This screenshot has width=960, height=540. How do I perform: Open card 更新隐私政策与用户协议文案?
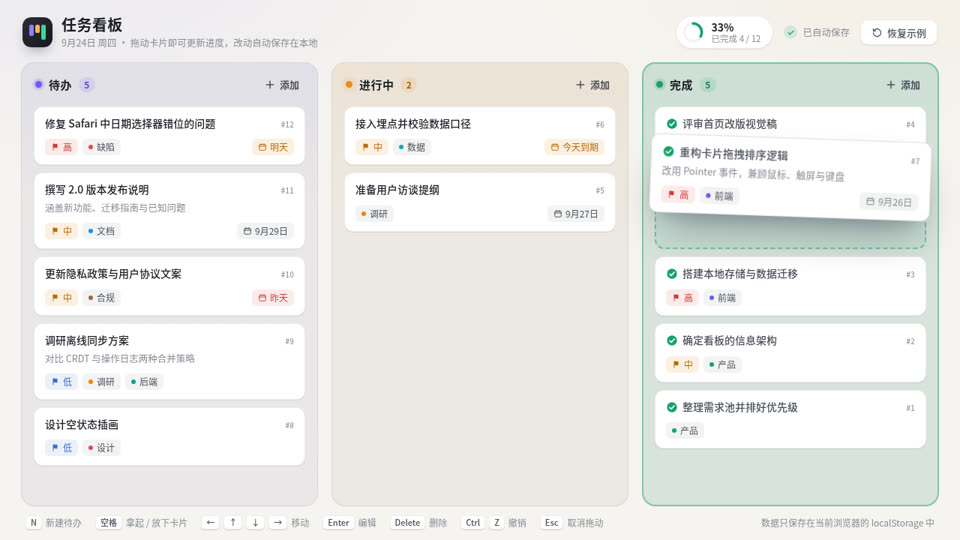pyautogui.click(x=170, y=286)
